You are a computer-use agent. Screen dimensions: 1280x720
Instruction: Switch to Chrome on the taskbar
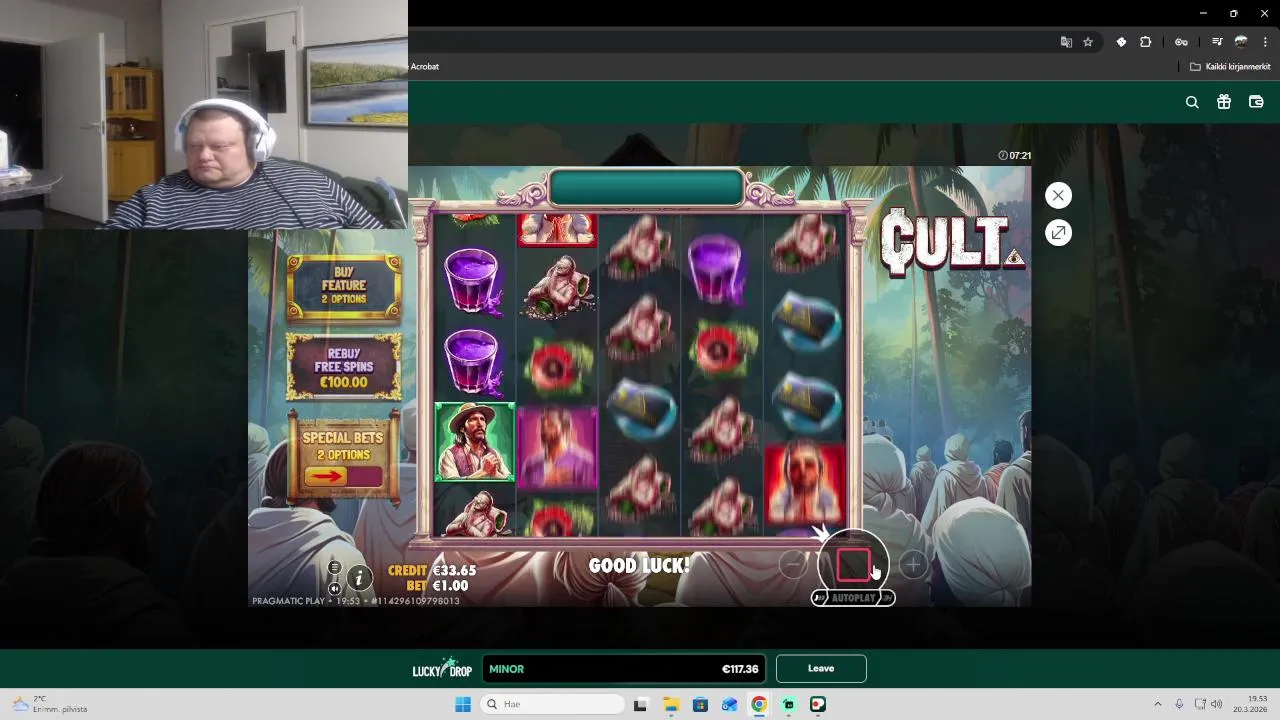coord(759,704)
